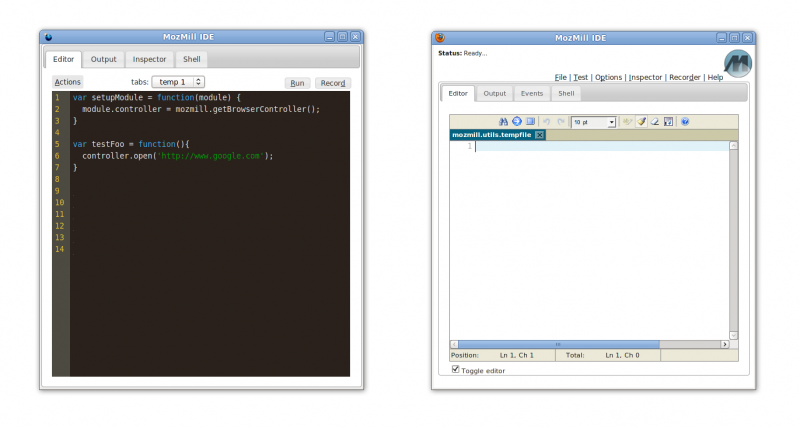Click the MozMill logo in right window

738,64
